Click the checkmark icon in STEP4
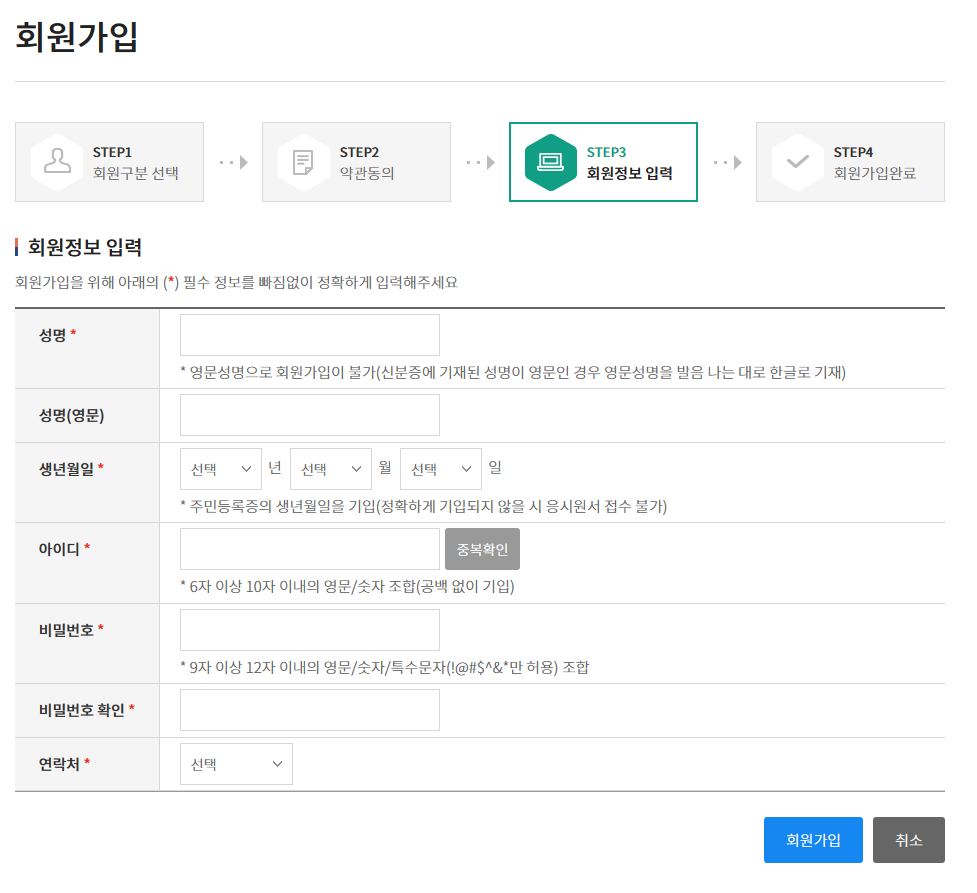 coord(798,162)
